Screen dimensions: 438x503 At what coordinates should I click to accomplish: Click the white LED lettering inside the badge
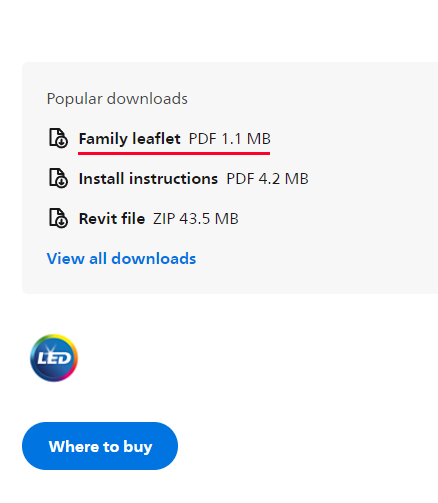coord(54,359)
